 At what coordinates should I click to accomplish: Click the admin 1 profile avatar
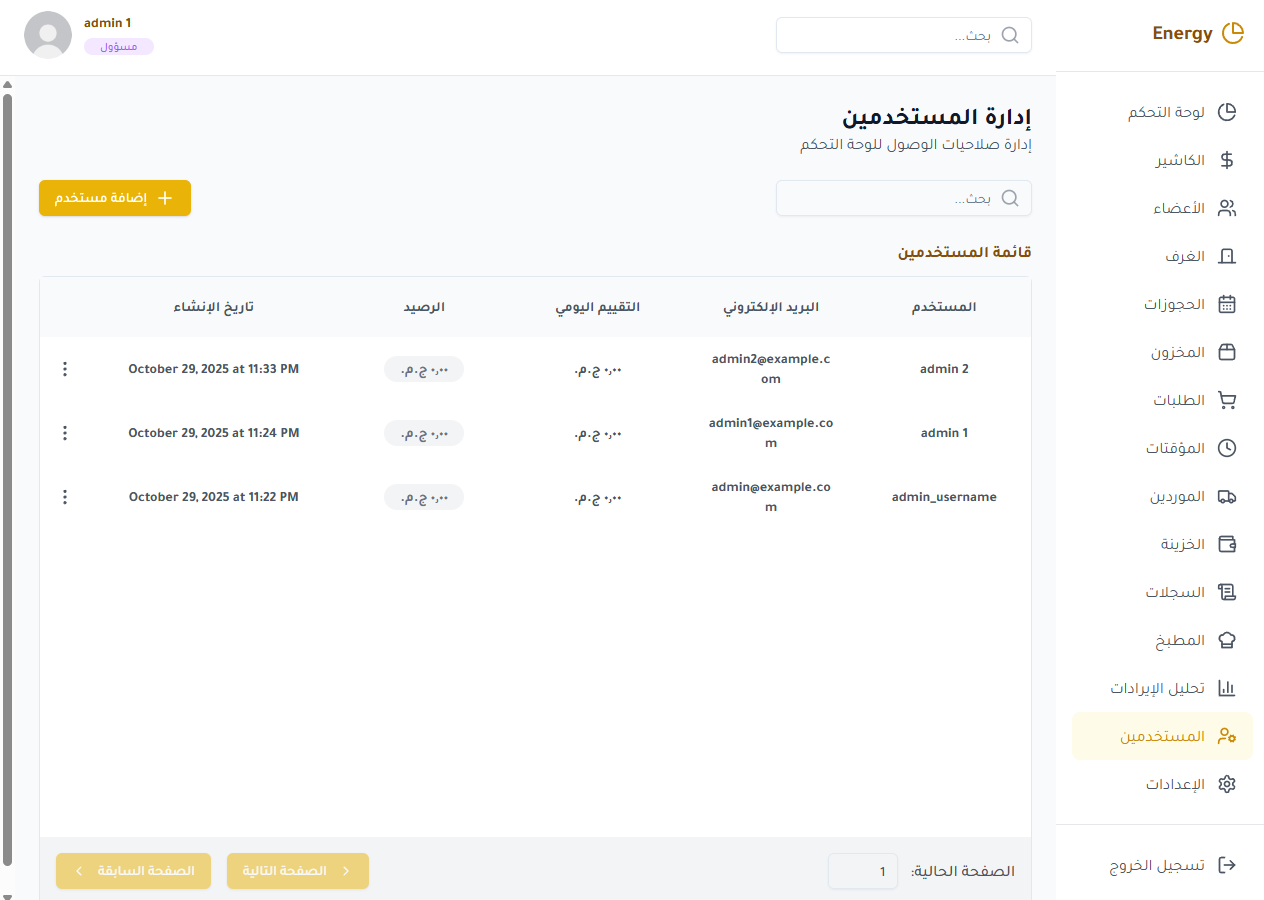[x=47, y=35]
